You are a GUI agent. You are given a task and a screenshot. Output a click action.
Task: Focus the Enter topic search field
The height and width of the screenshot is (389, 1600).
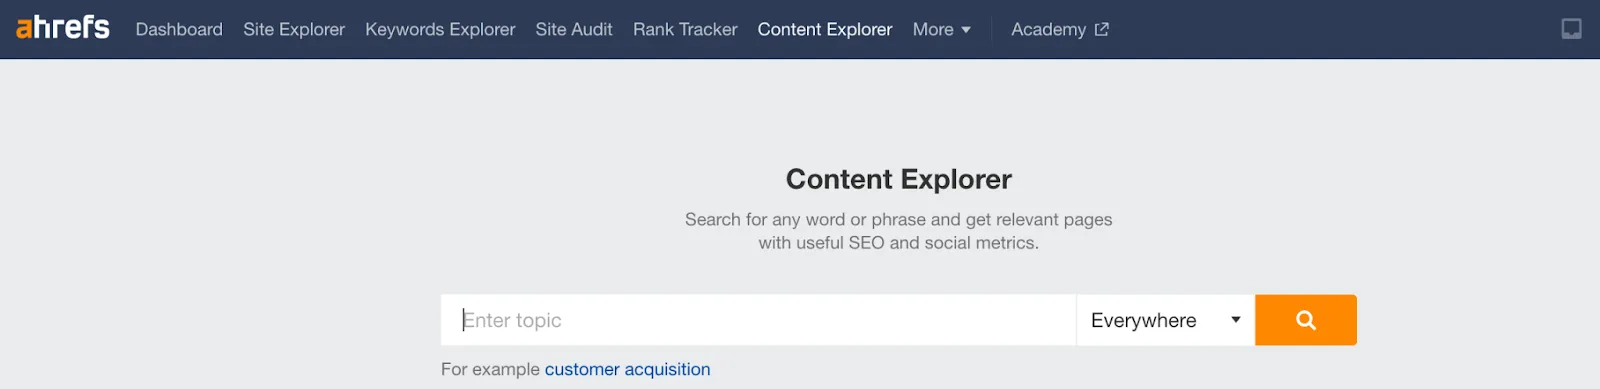(x=758, y=320)
